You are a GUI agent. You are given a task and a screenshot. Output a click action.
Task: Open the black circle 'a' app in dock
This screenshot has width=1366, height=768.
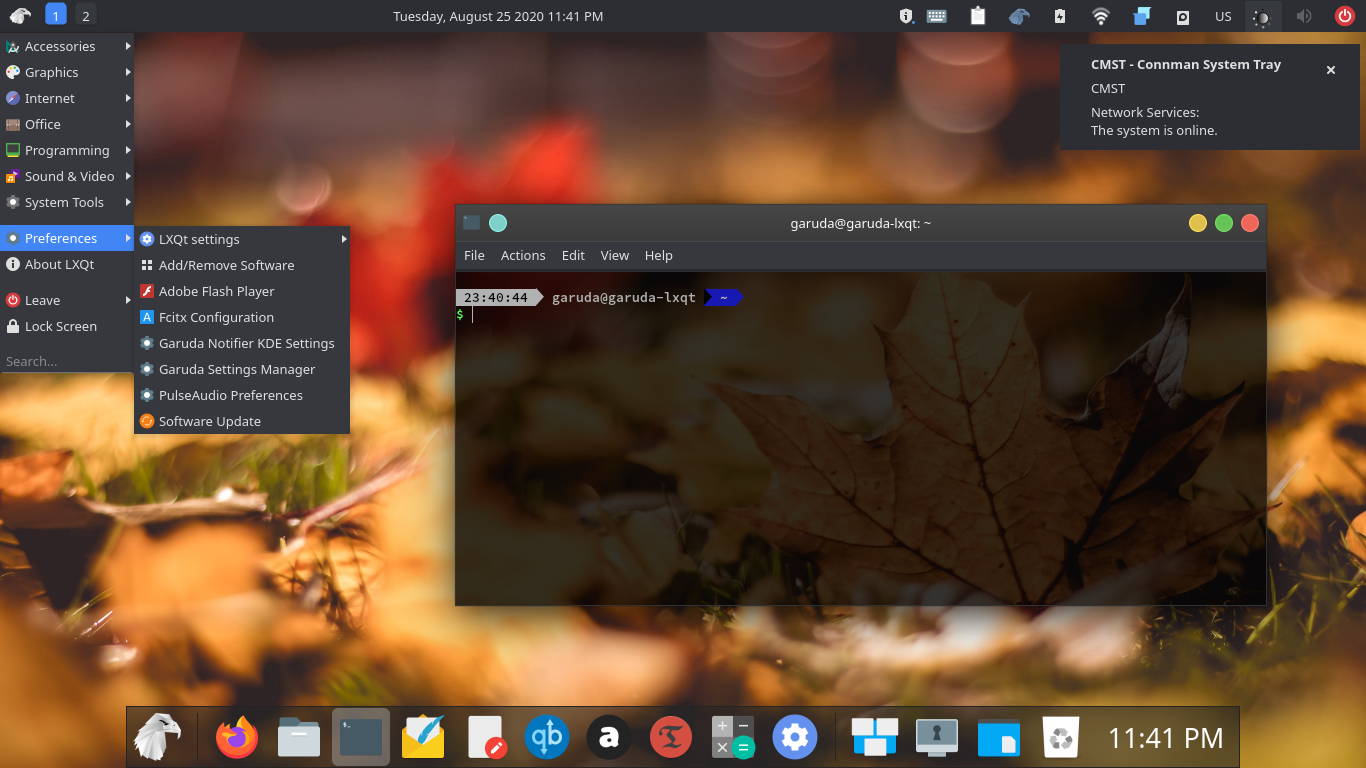pos(609,738)
